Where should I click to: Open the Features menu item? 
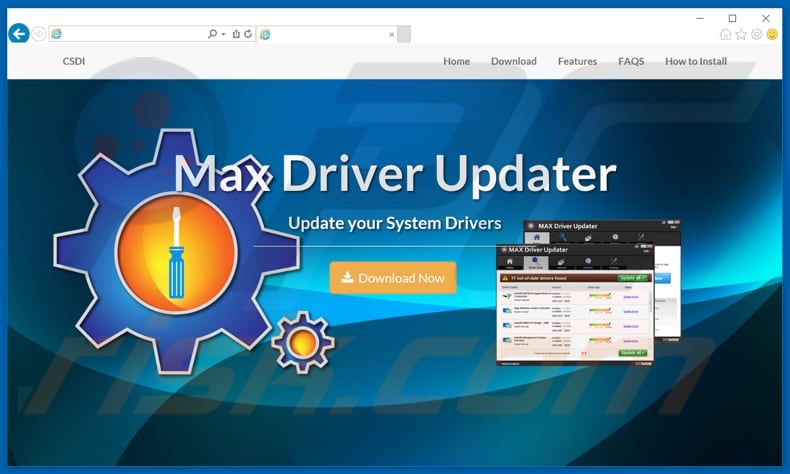(x=577, y=61)
